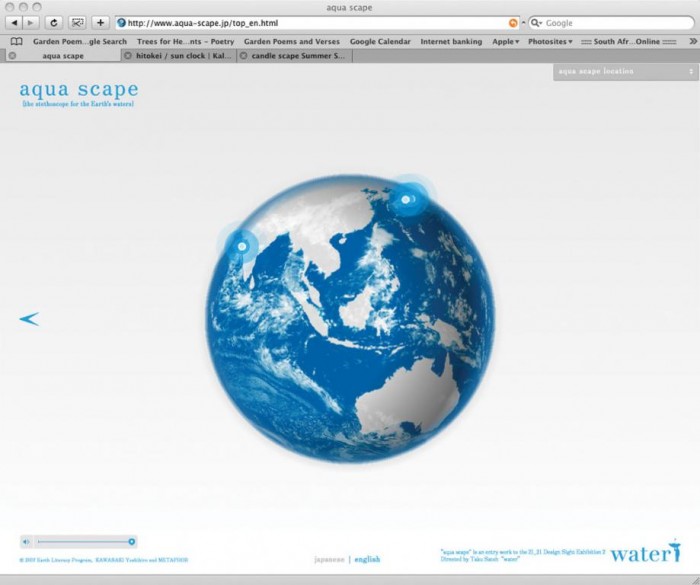Click the left arrow to rotate the globe
Viewport: 700px width, 585px height.
click(x=29, y=319)
